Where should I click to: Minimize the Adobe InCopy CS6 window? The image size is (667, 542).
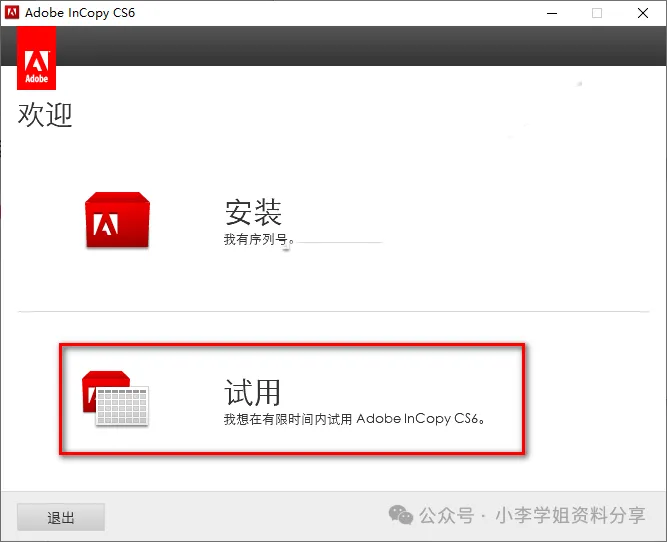click(552, 13)
